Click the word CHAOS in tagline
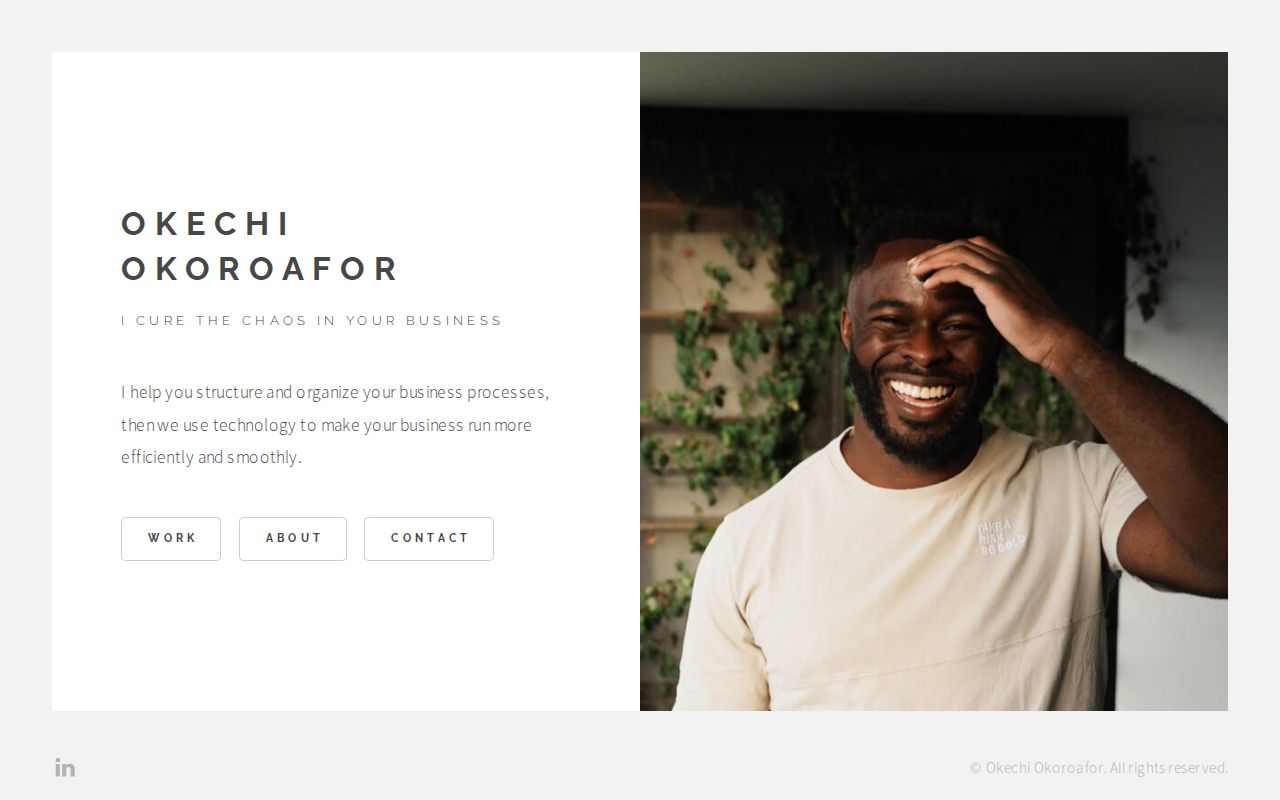 click(275, 321)
